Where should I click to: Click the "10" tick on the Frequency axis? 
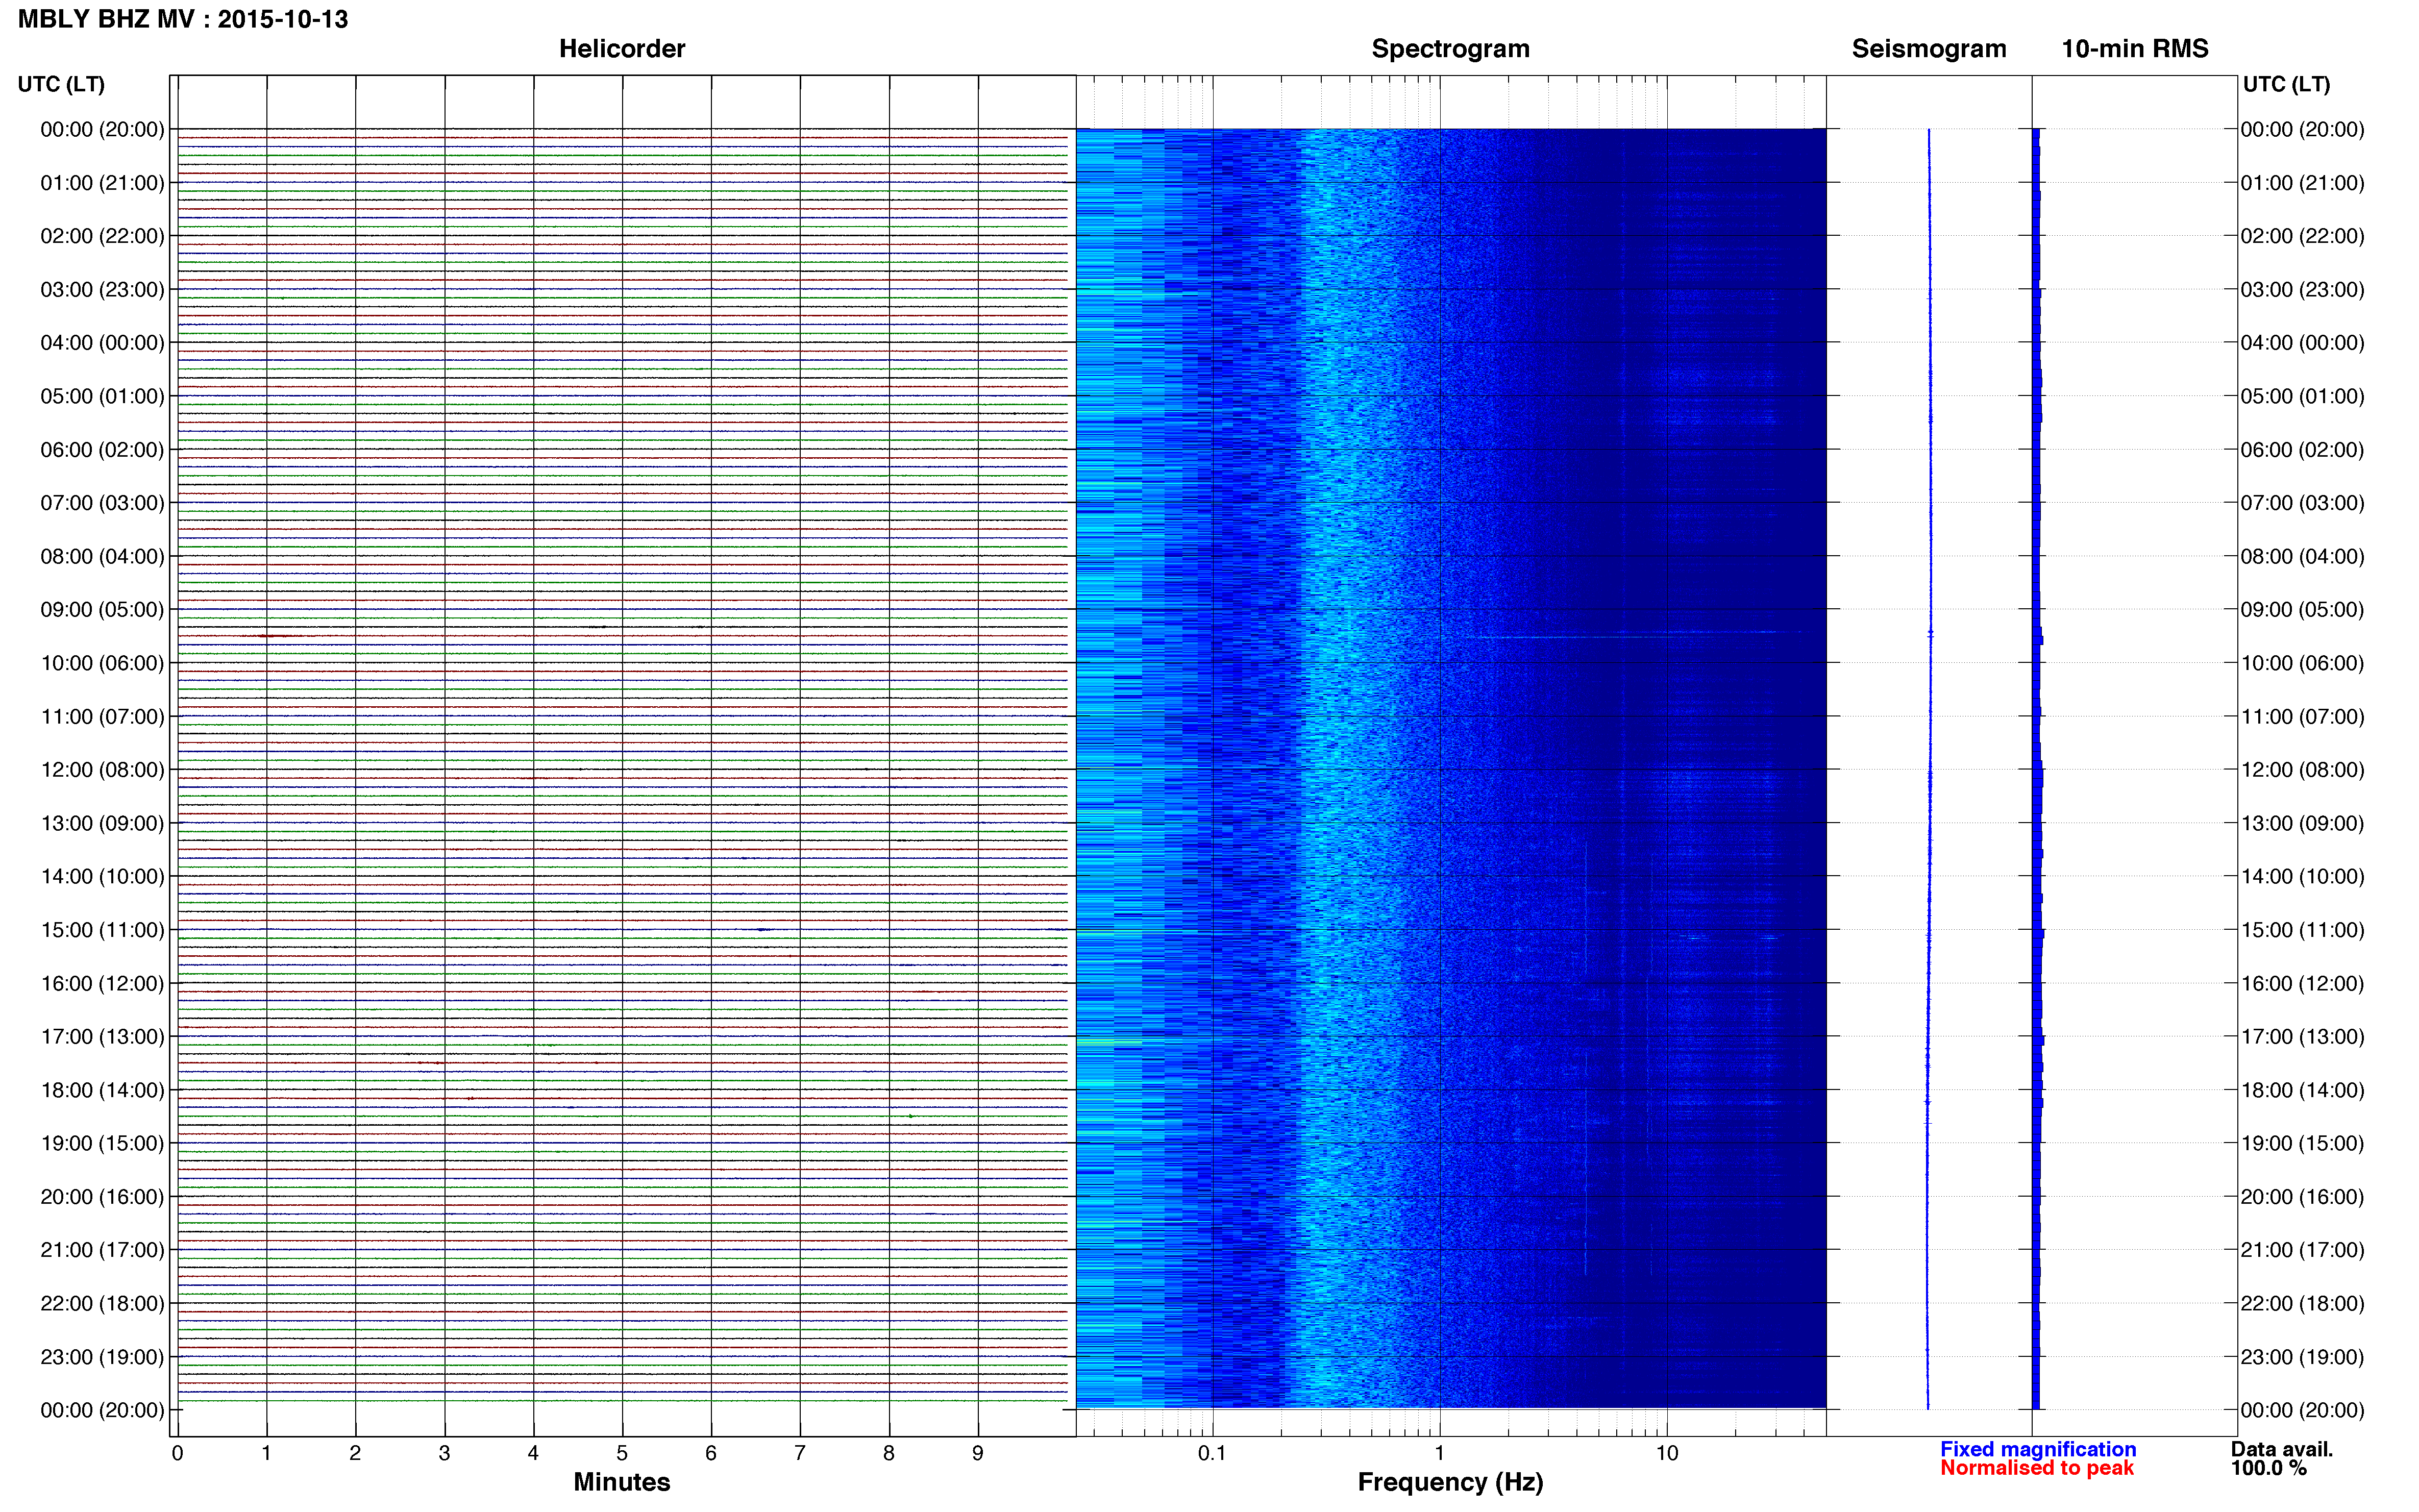1667,1453
